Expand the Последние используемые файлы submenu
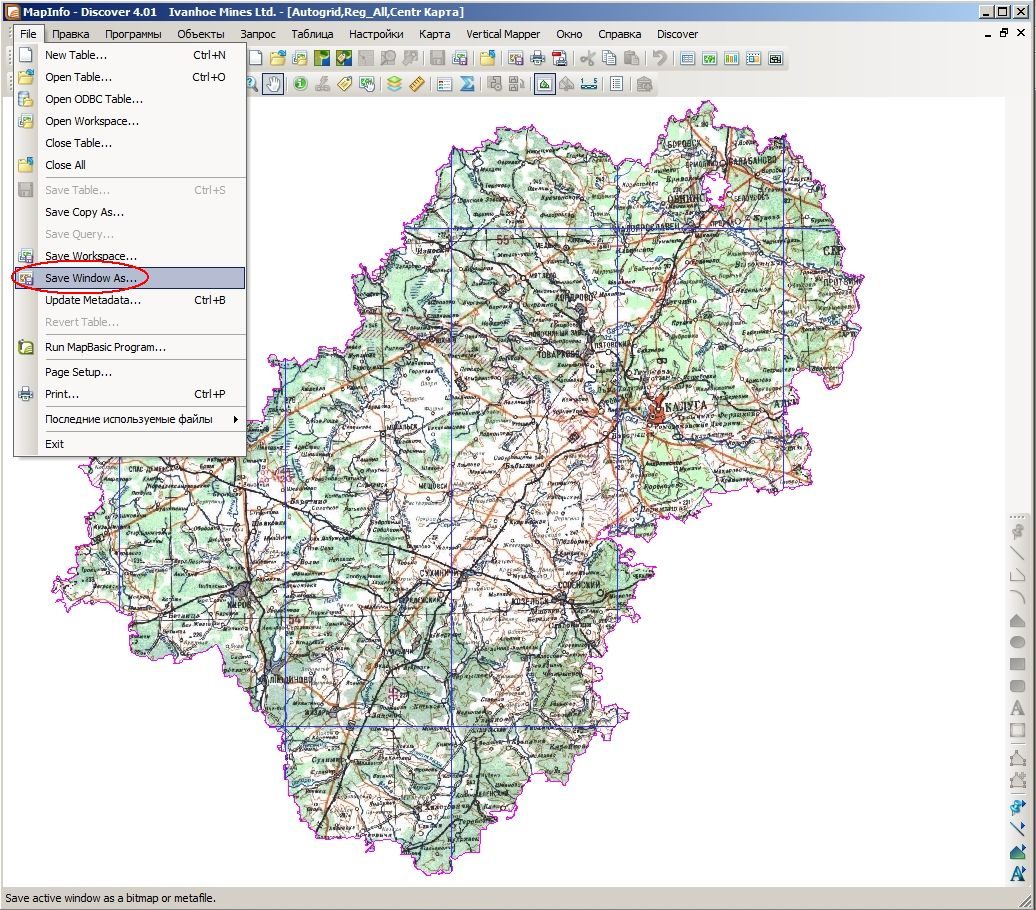Screen dimensions: 1036x910 coord(130,419)
